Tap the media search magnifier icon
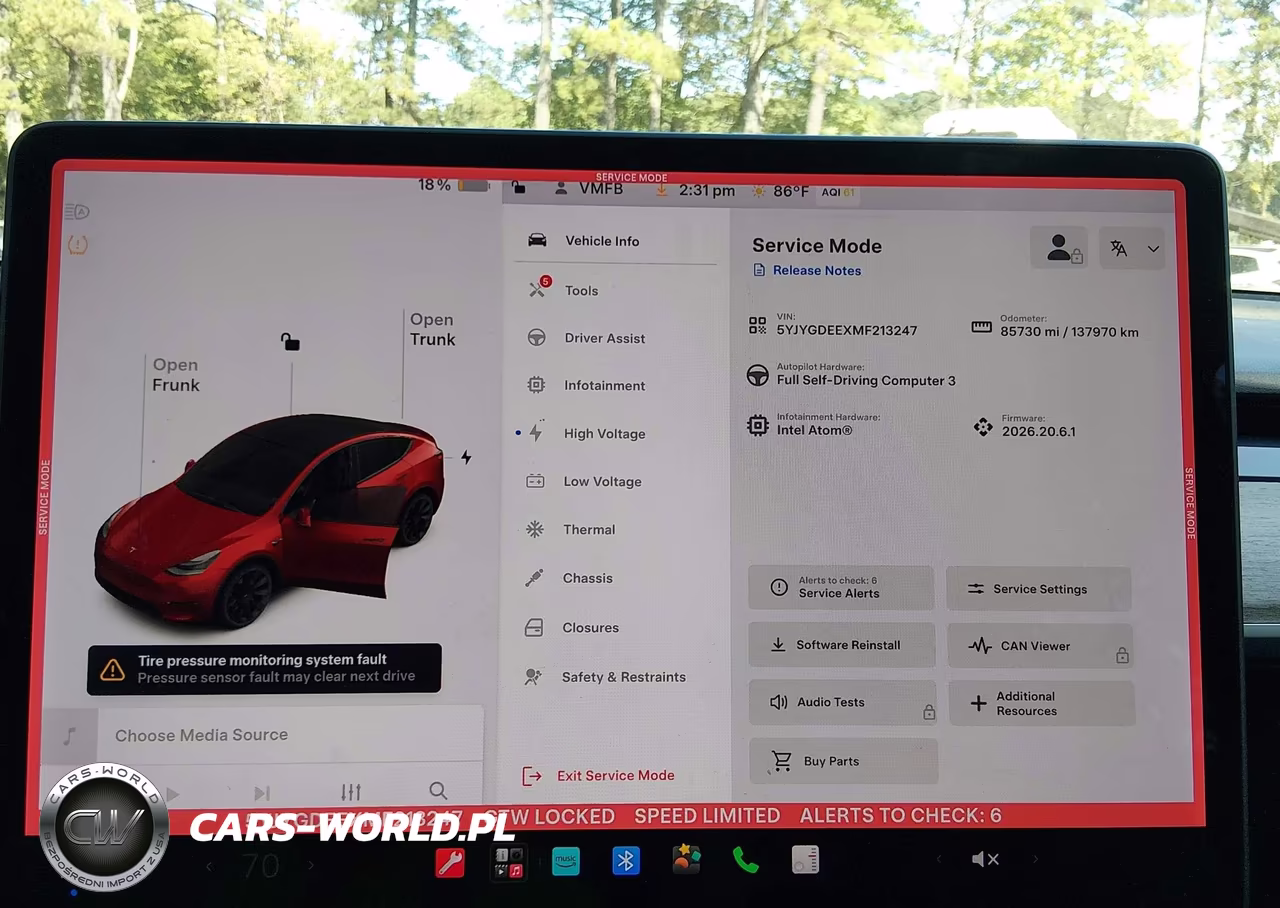The image size is (1280, 908). (438, 791)
